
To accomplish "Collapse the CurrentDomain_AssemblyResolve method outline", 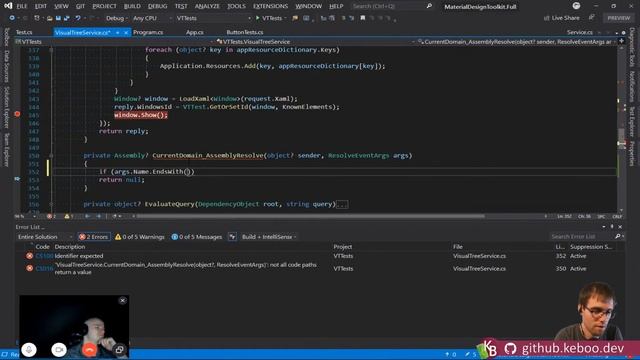I will click(x=51, y=156).
